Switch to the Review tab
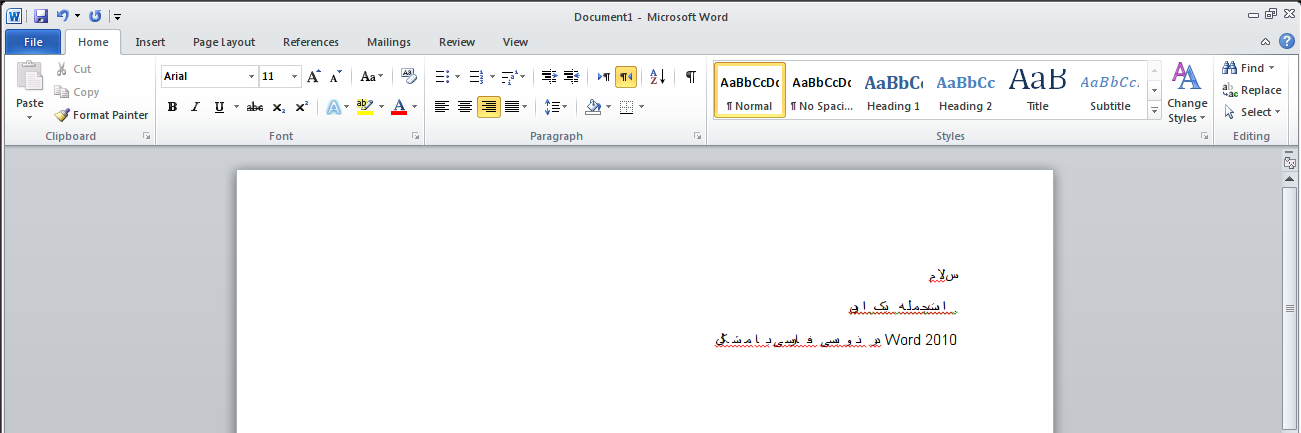 pos(457,42)
